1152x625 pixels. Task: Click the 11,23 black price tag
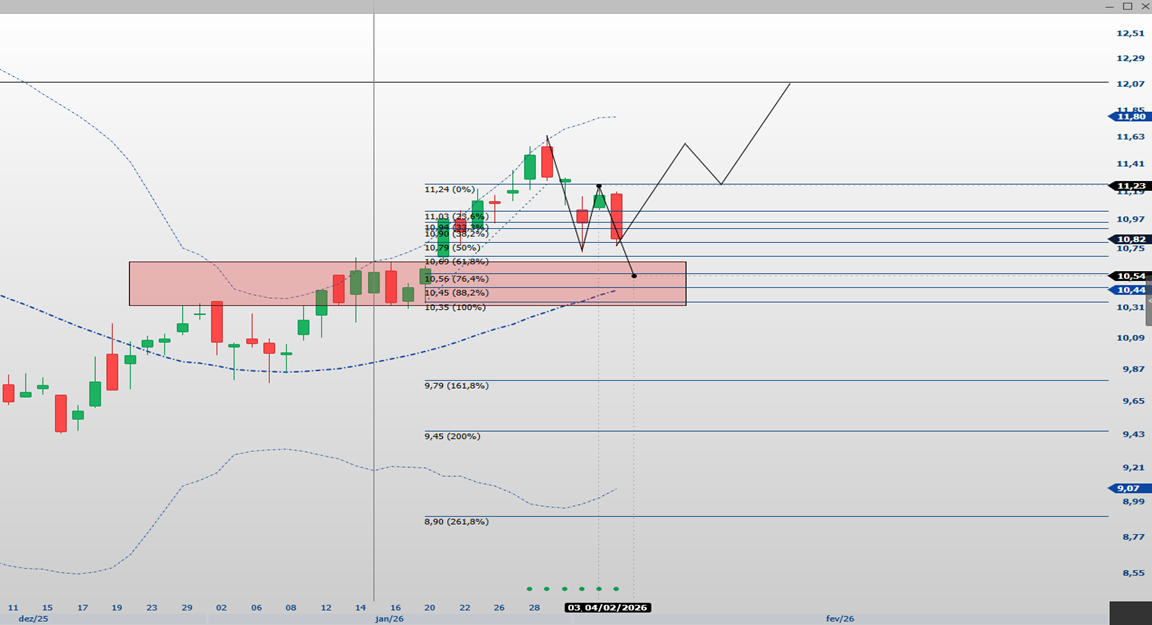[x=1130, y=185]
